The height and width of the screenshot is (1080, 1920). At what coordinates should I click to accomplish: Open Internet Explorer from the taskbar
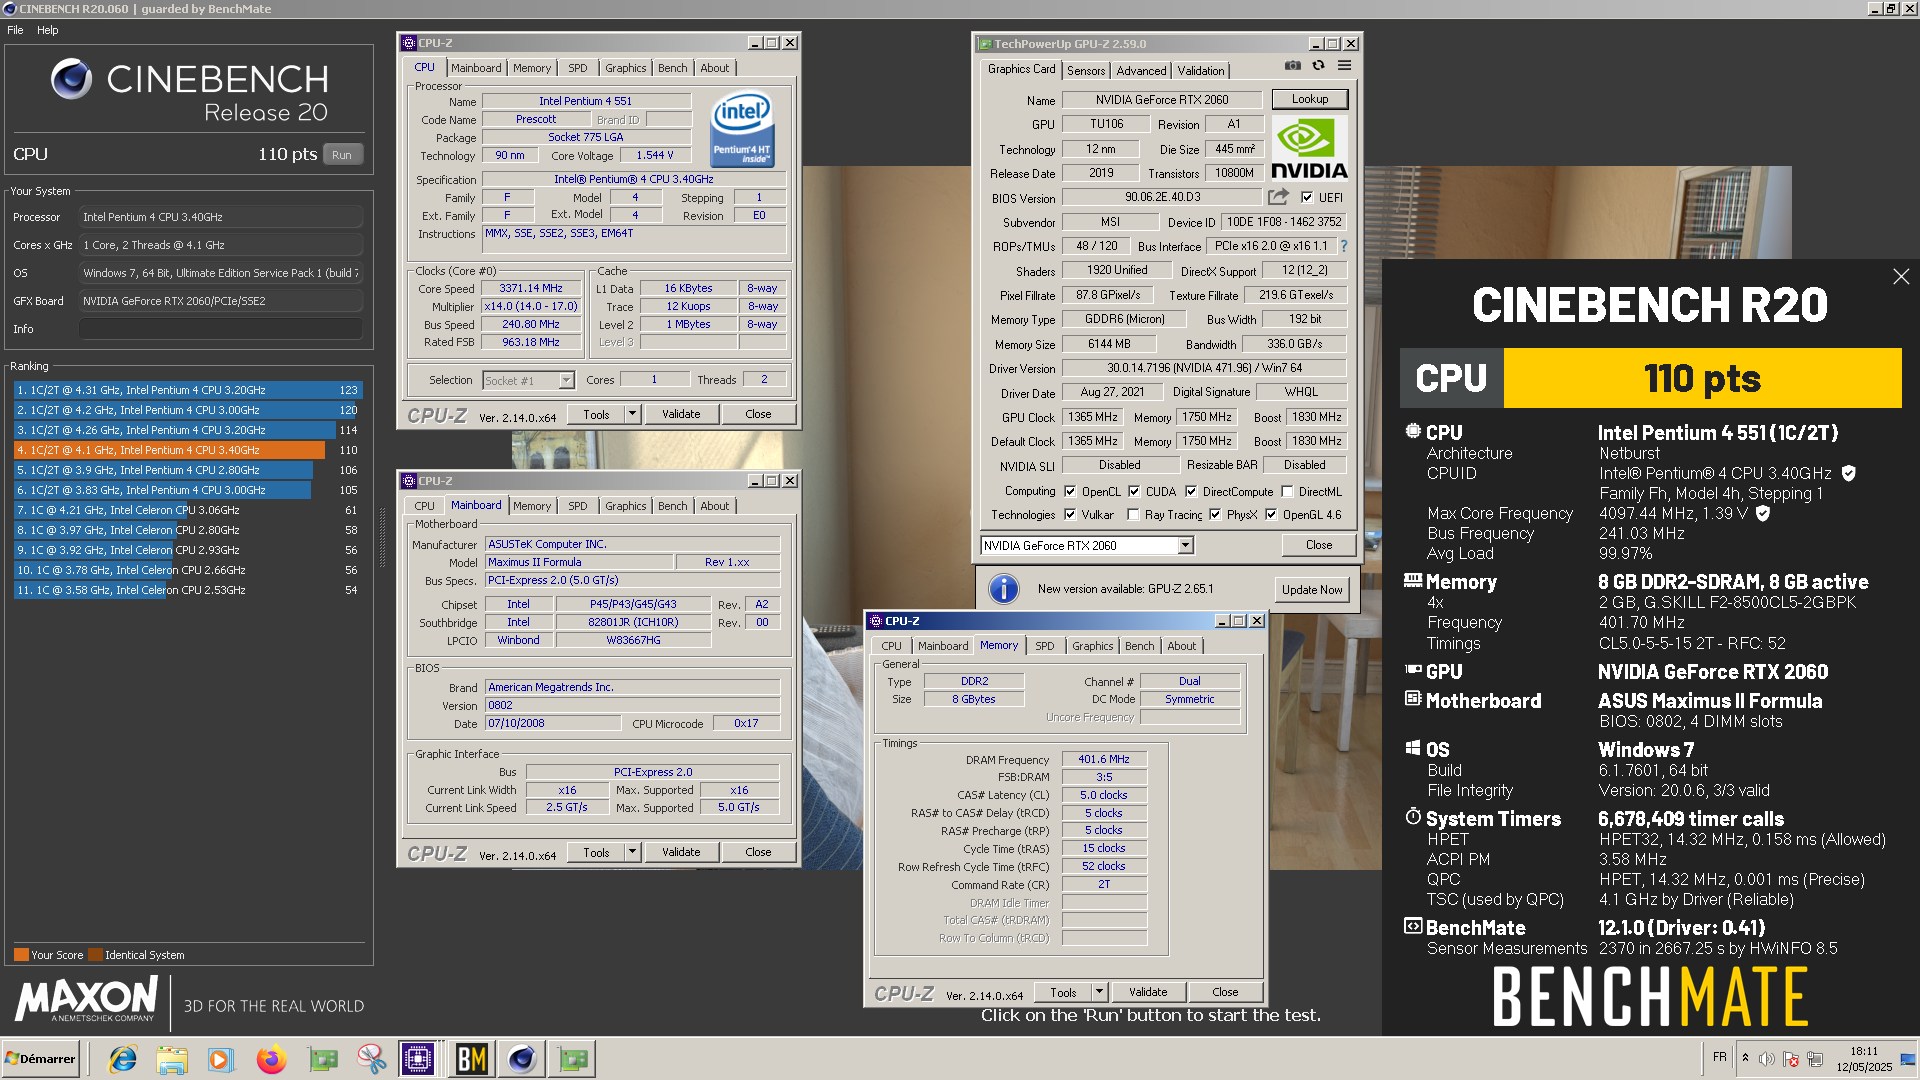pos(123,1059)
